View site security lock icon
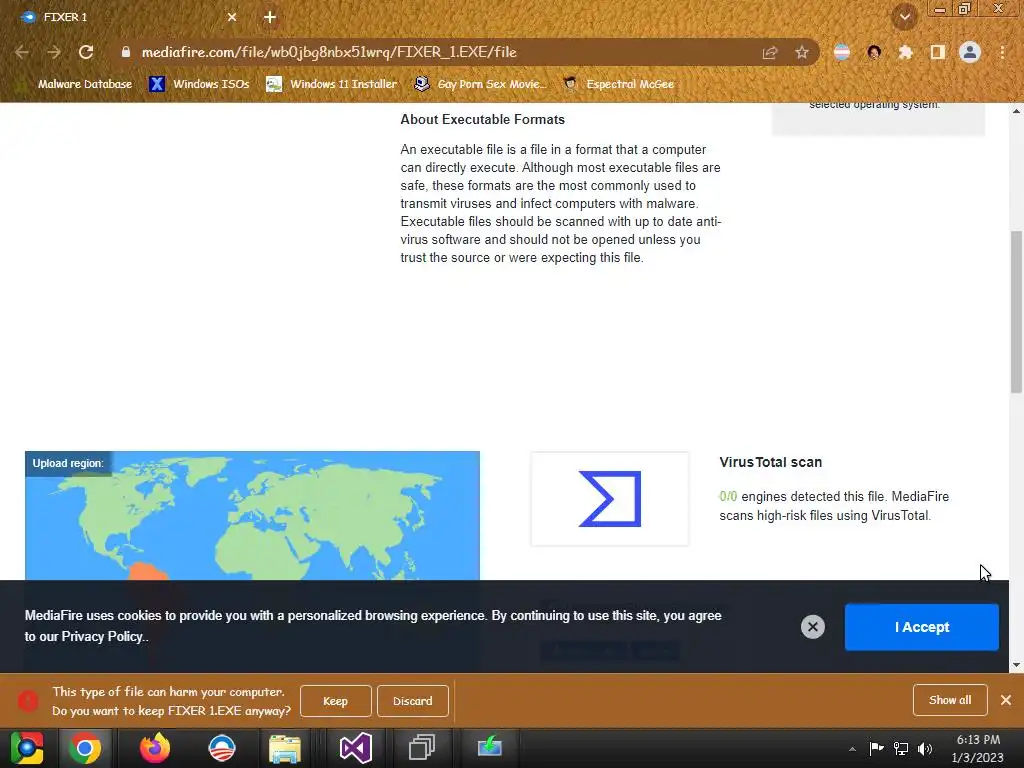The width and height of the screenshot is (1024, 768). coord(126,52)
